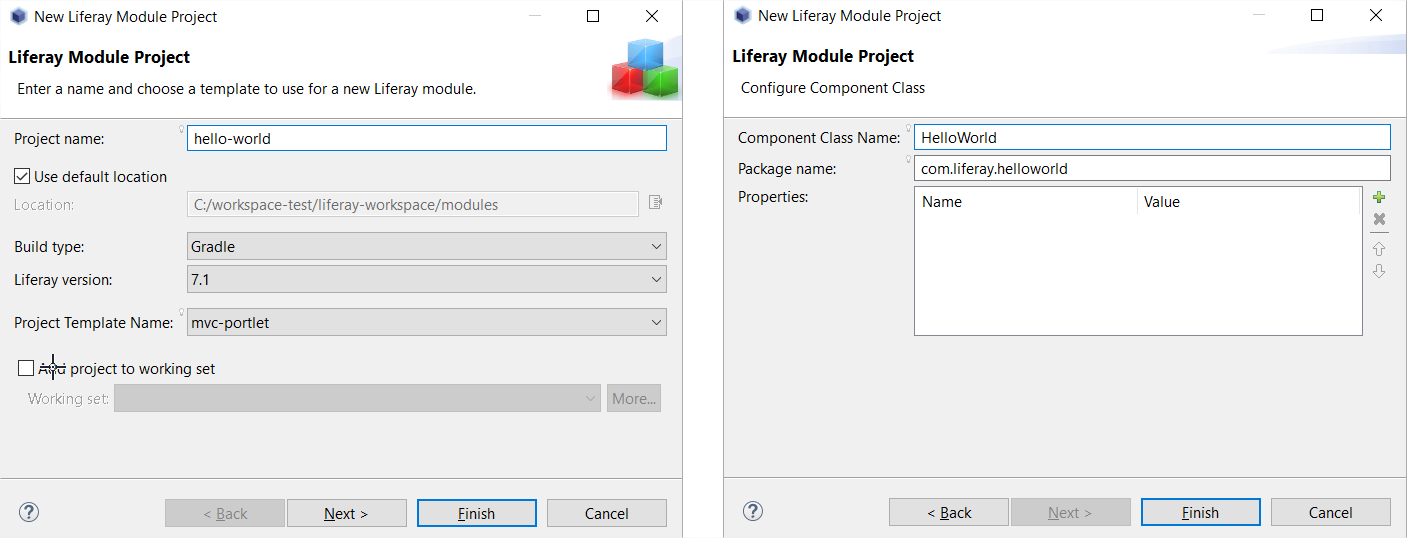Enable Add project to working set checkbox
Image resolution: width=1407 pixels, height=538 pixels.
pyautogui.click(x=26, y=368)
